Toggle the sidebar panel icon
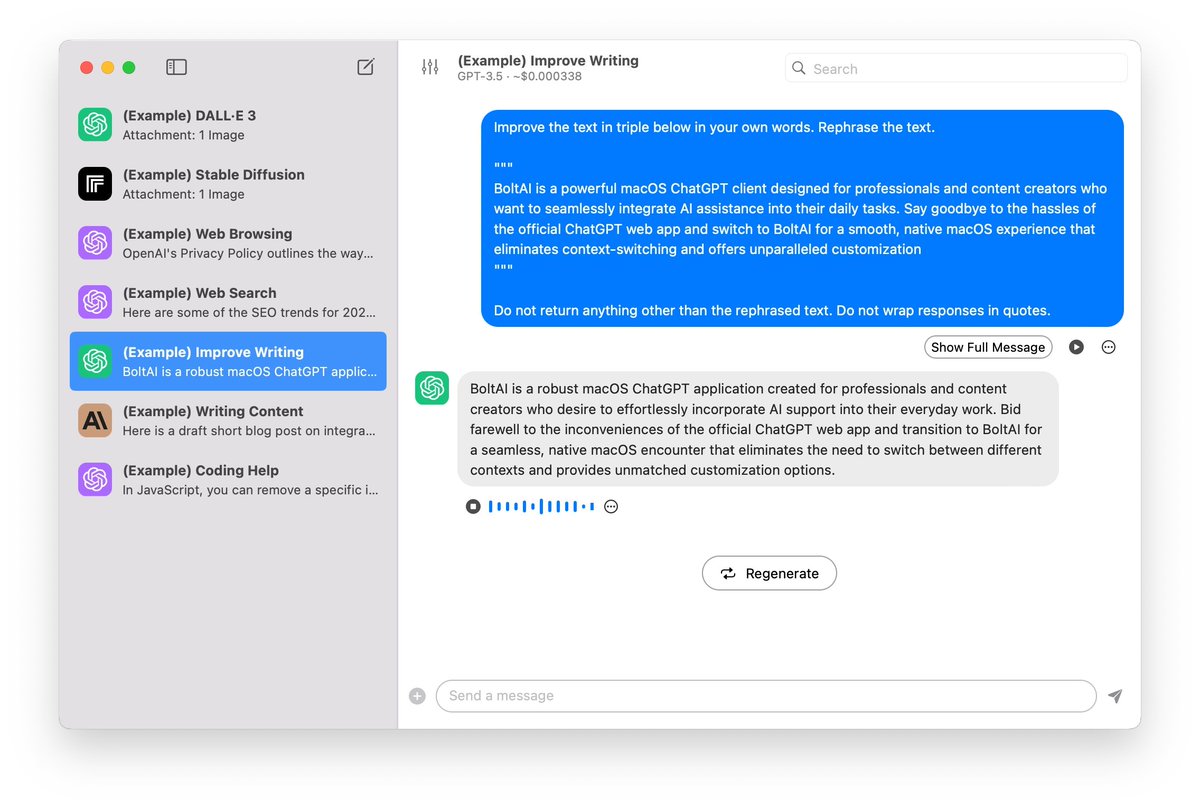Image resolution: width=1200 pixels, height=807 pixels. click(176, 67)
